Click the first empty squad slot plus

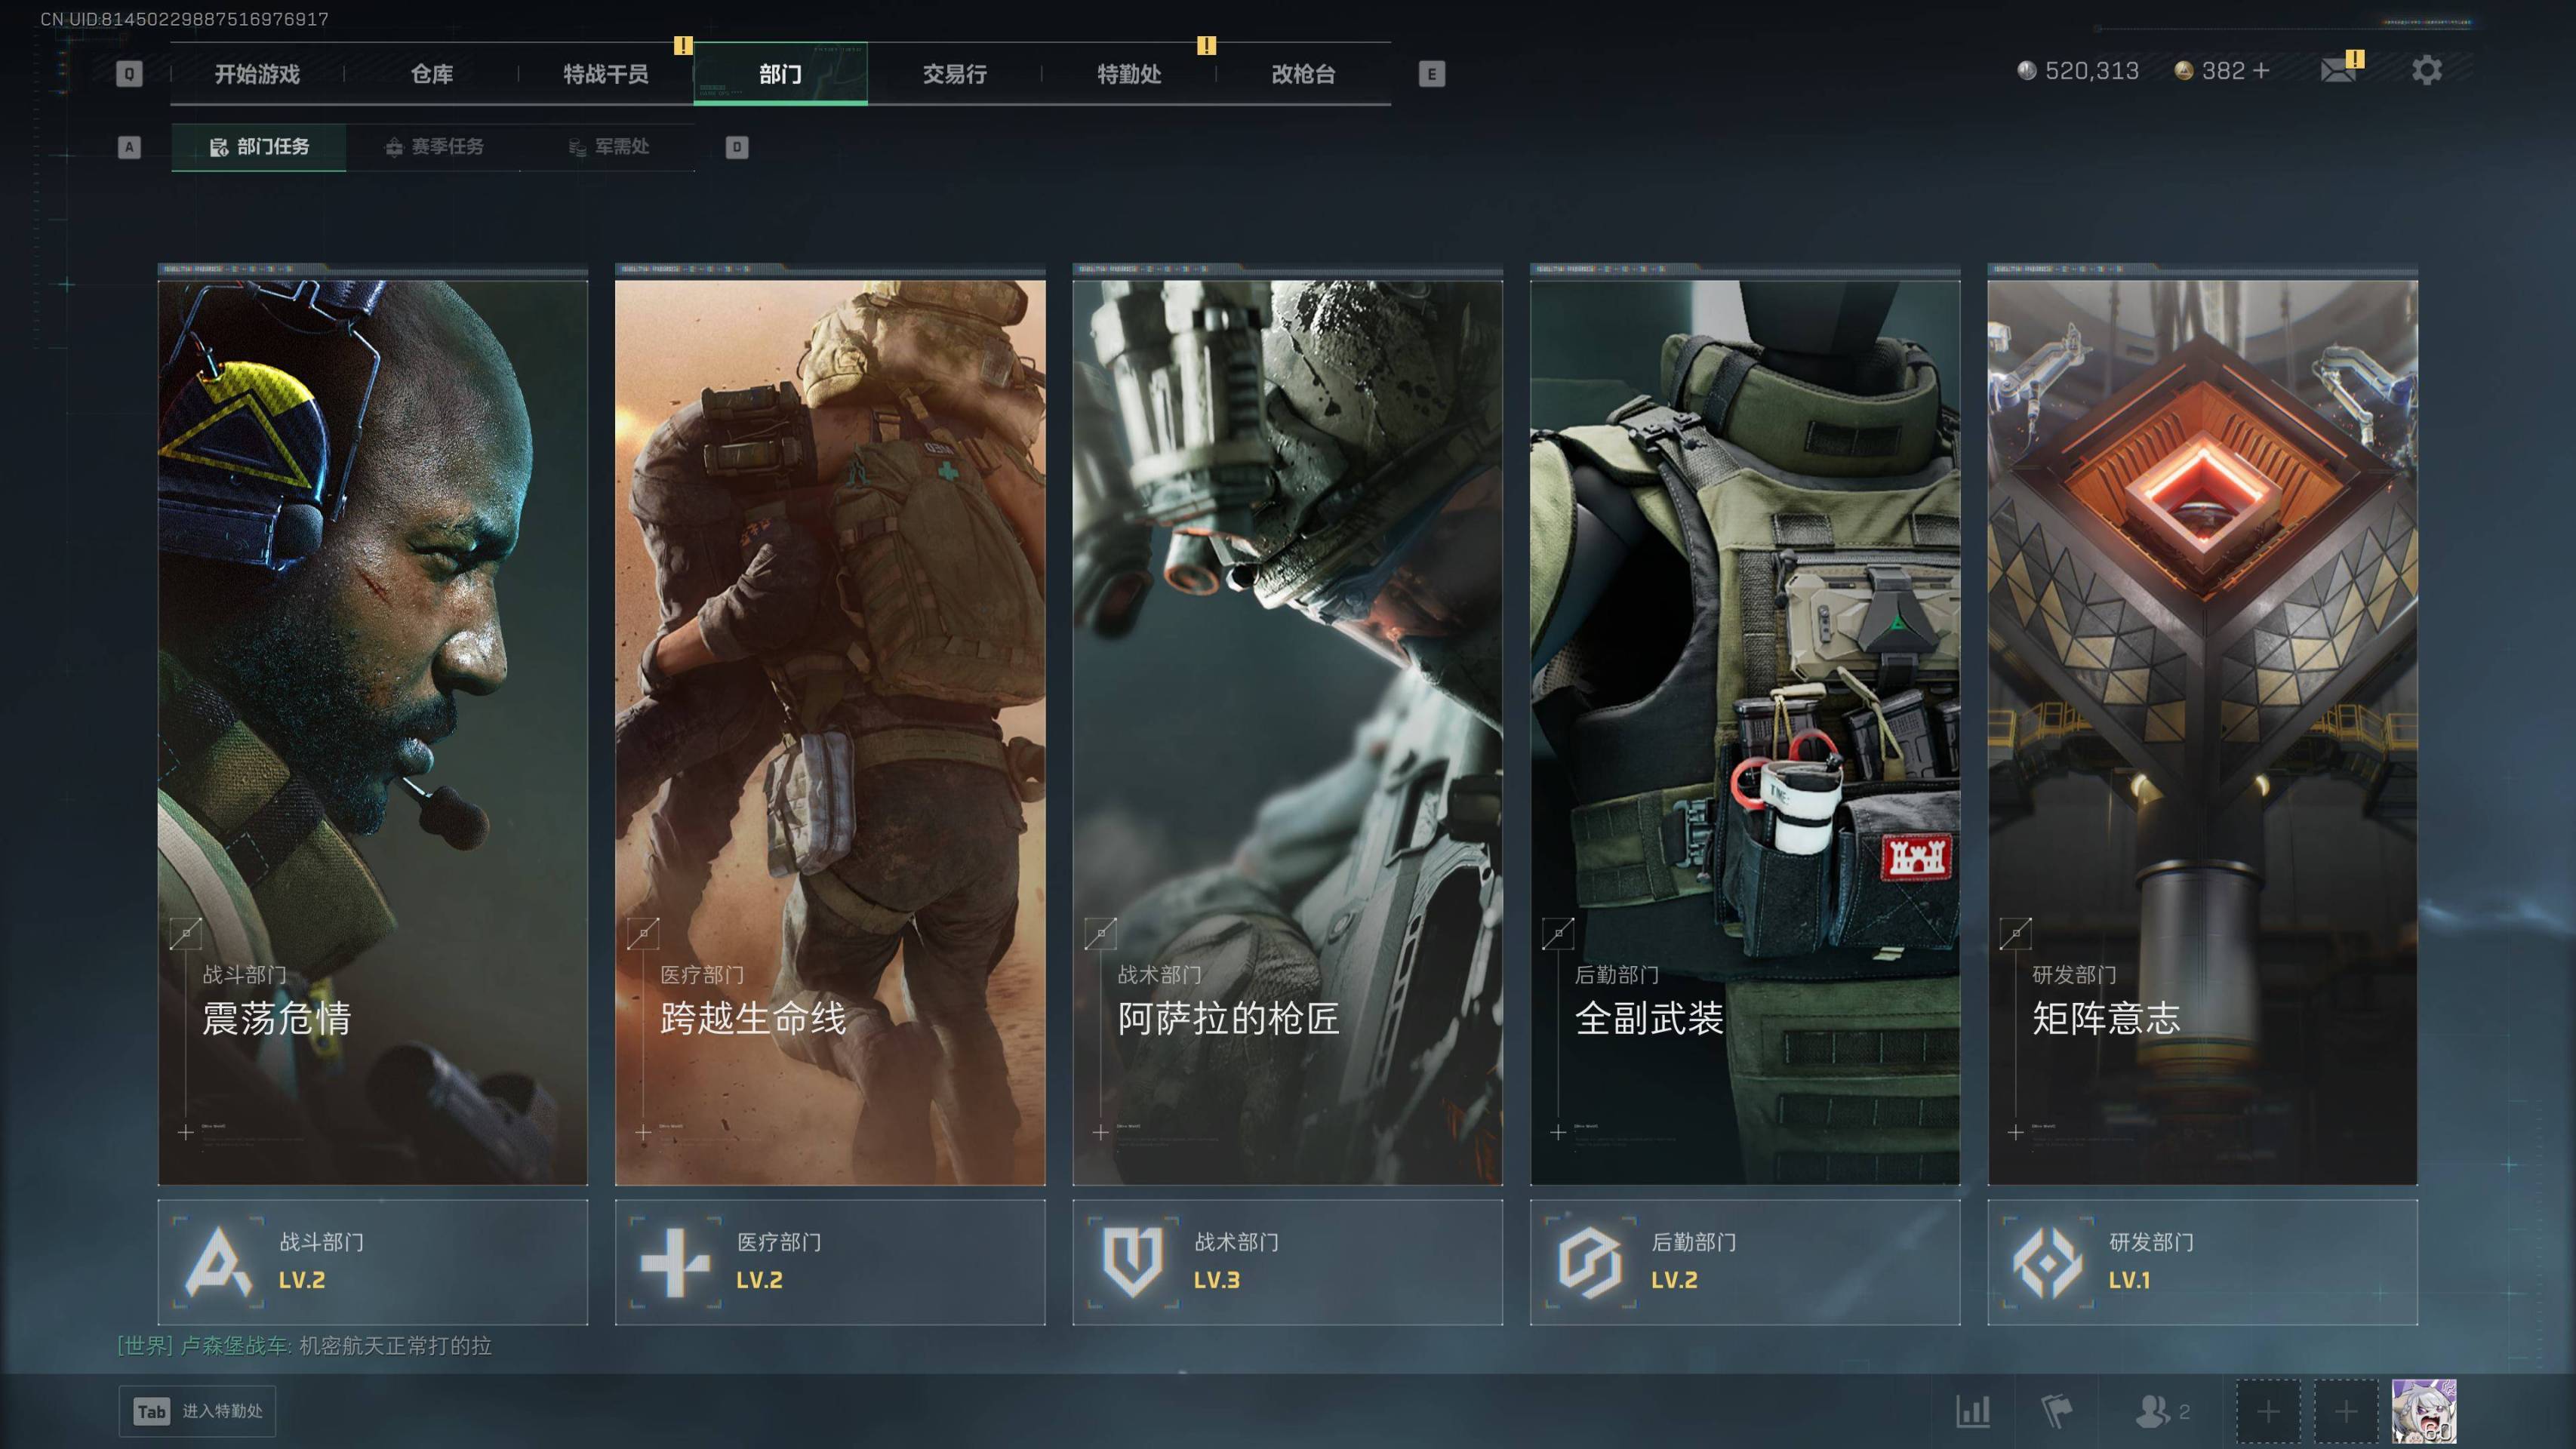tap(2268, 1411)
